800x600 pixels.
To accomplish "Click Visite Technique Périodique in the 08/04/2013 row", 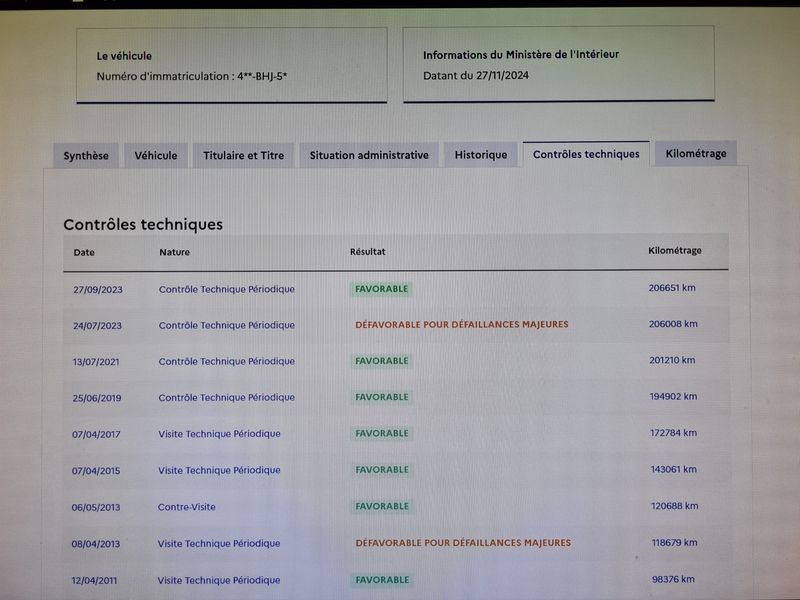I will 219,544.
